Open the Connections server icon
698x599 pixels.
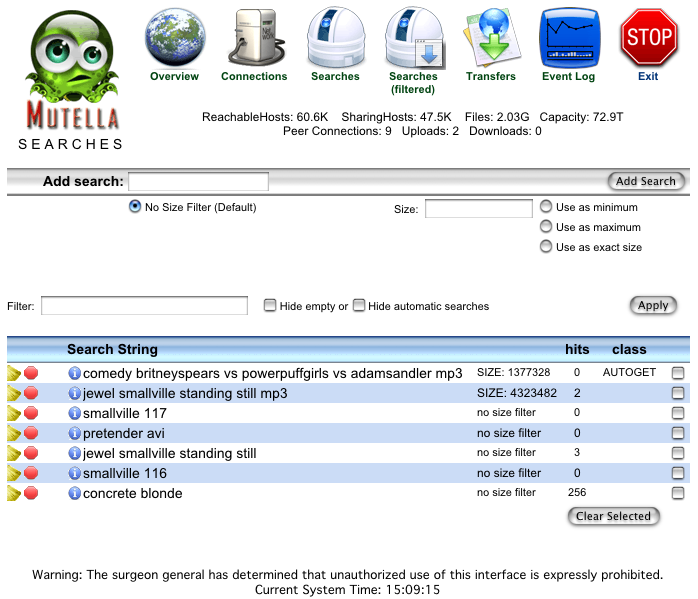253,36
